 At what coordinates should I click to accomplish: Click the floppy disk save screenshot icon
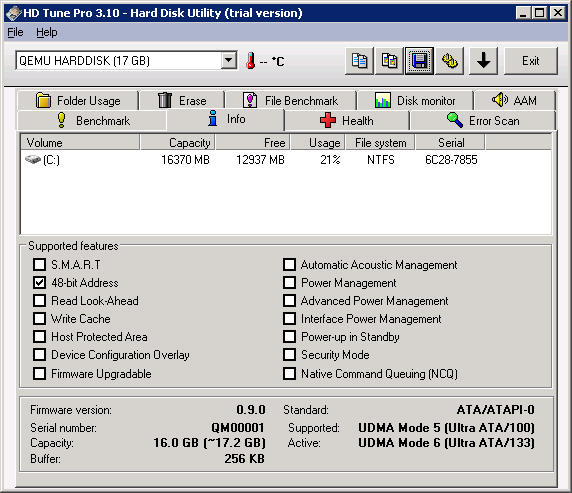coord(419,61)
